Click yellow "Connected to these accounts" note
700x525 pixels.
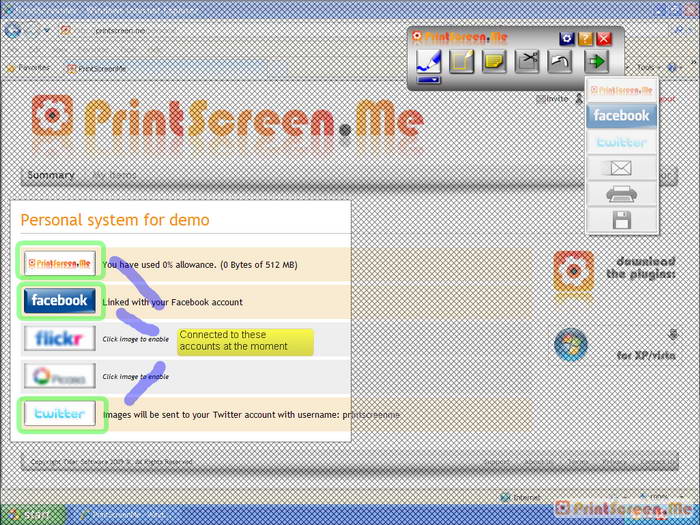point(245,342)
